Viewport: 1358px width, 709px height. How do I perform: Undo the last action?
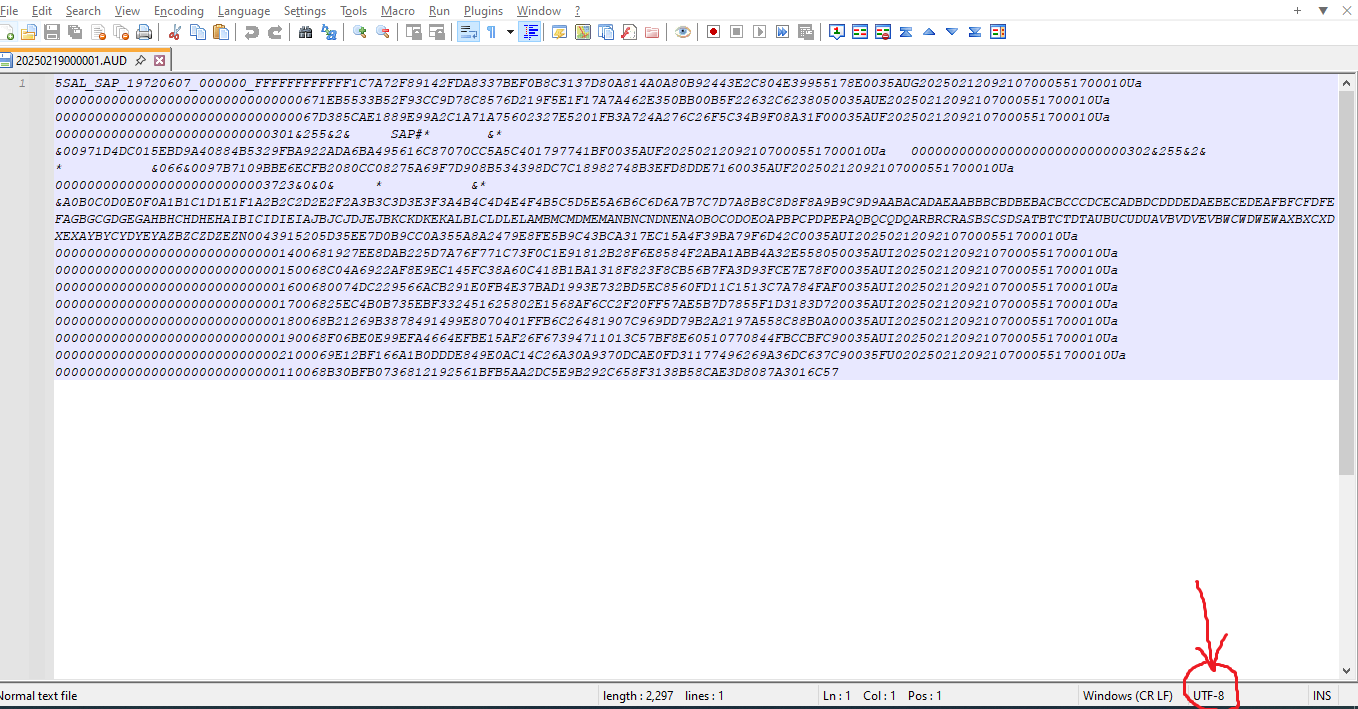tap(251, 32)
